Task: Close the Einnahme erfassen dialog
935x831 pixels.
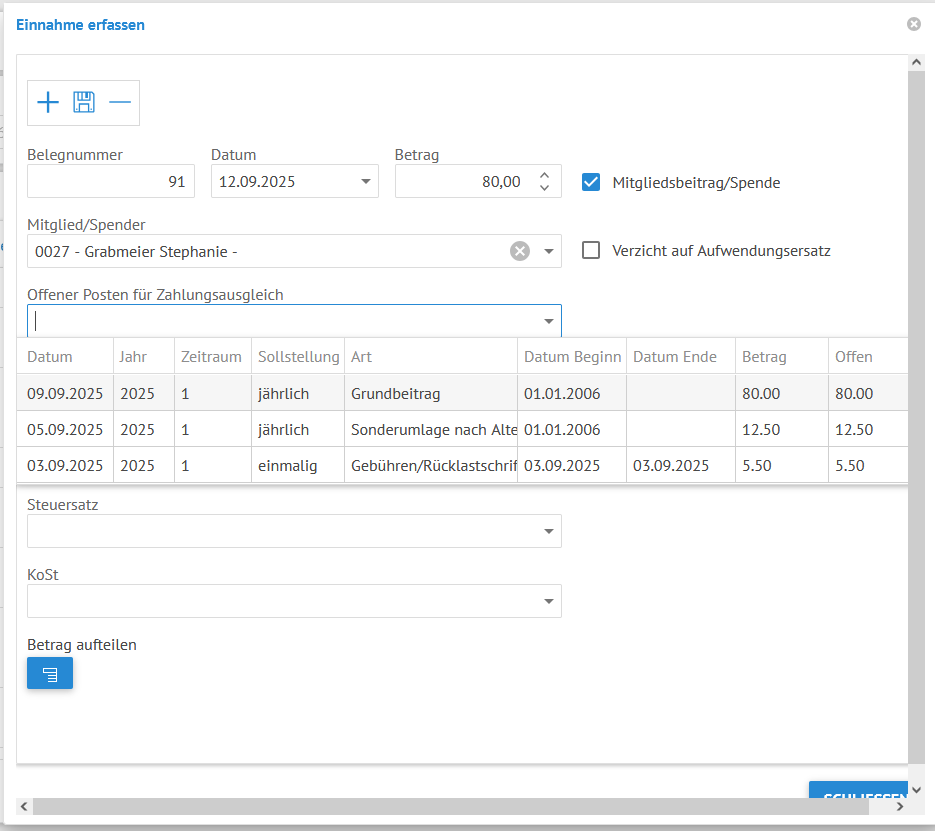Action: pyautogui.click(x=913, y=24)
